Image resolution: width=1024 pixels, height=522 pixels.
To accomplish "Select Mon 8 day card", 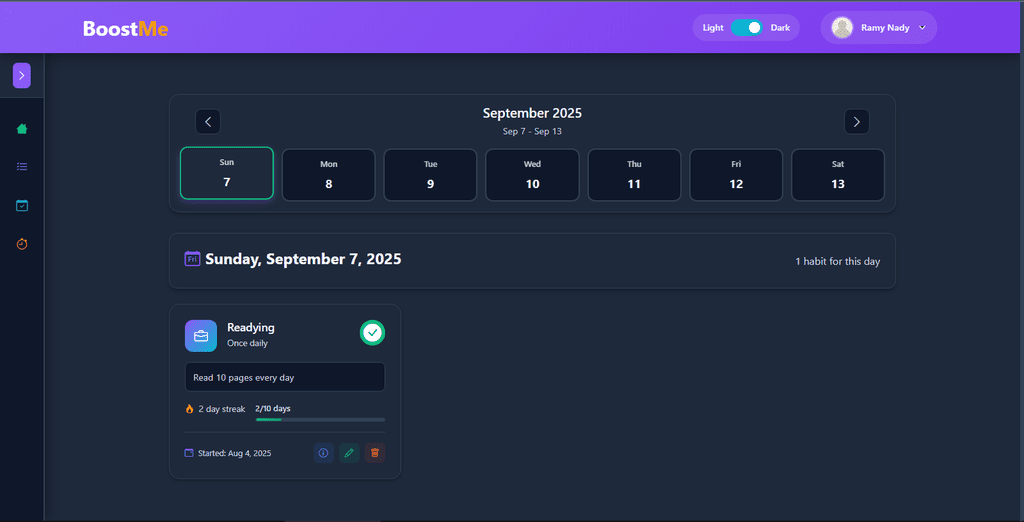I will (328, 175).
